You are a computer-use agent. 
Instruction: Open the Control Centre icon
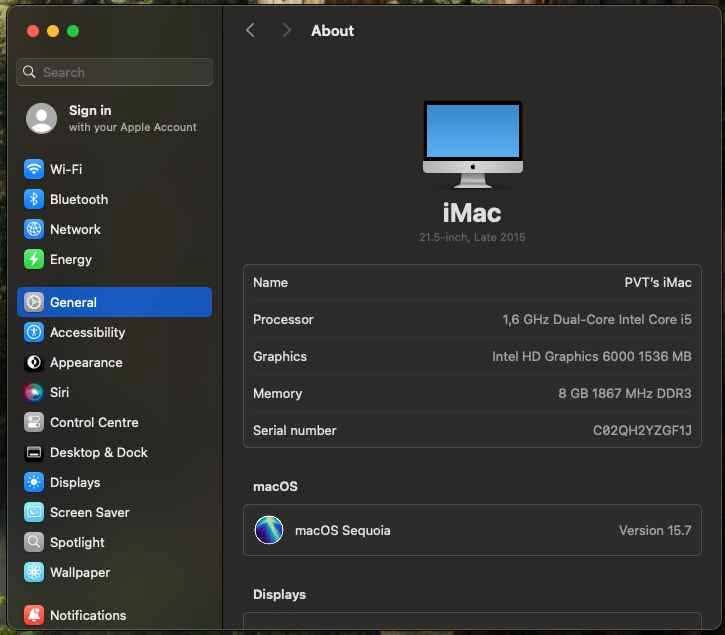tap(34, 422)
